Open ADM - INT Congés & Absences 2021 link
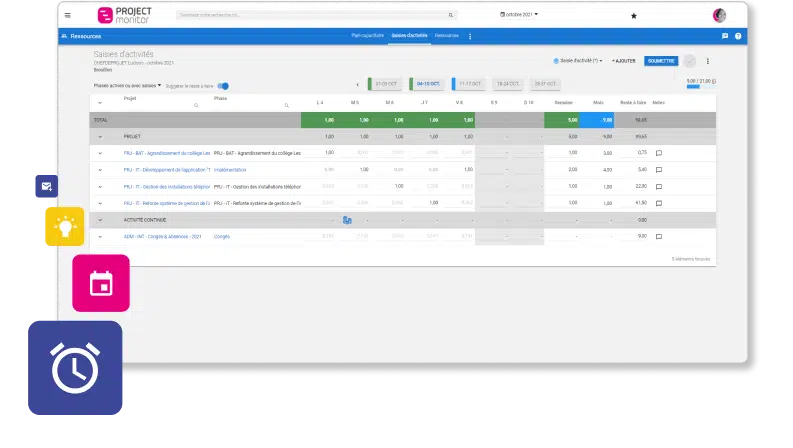Screen dimensions: 793x448 tap(162, 237)
